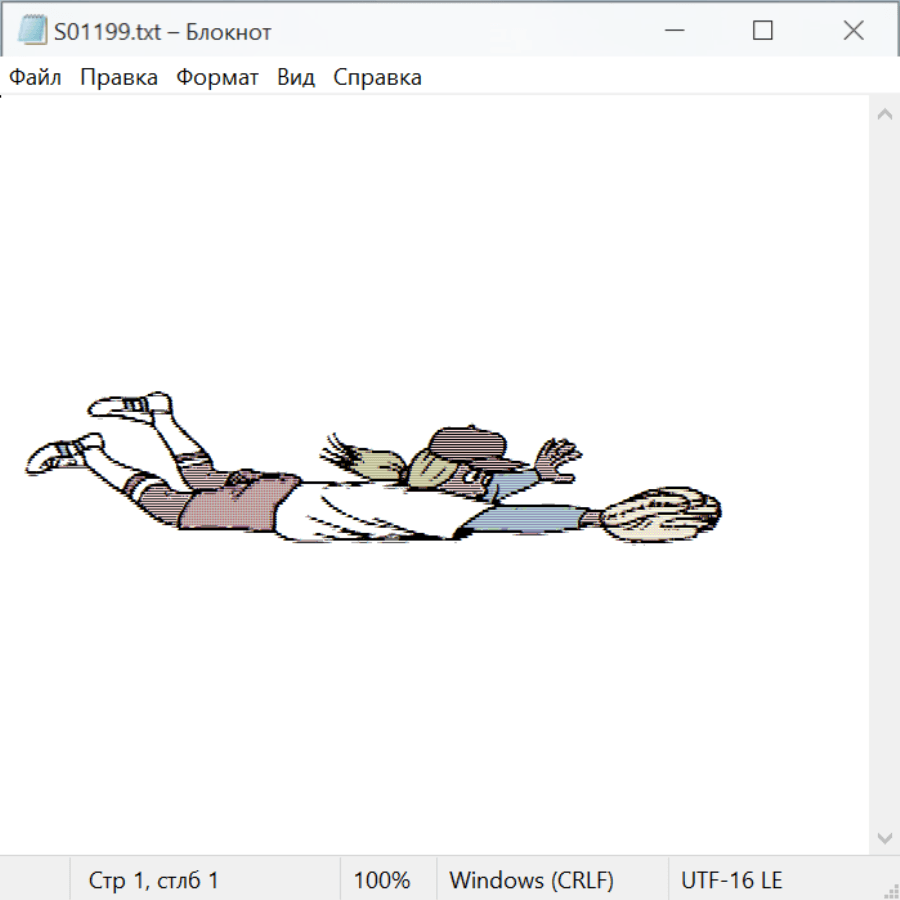Screen dimensions: 900x900
Task: Click the scroll up arrow
Action: click(884, 115)
